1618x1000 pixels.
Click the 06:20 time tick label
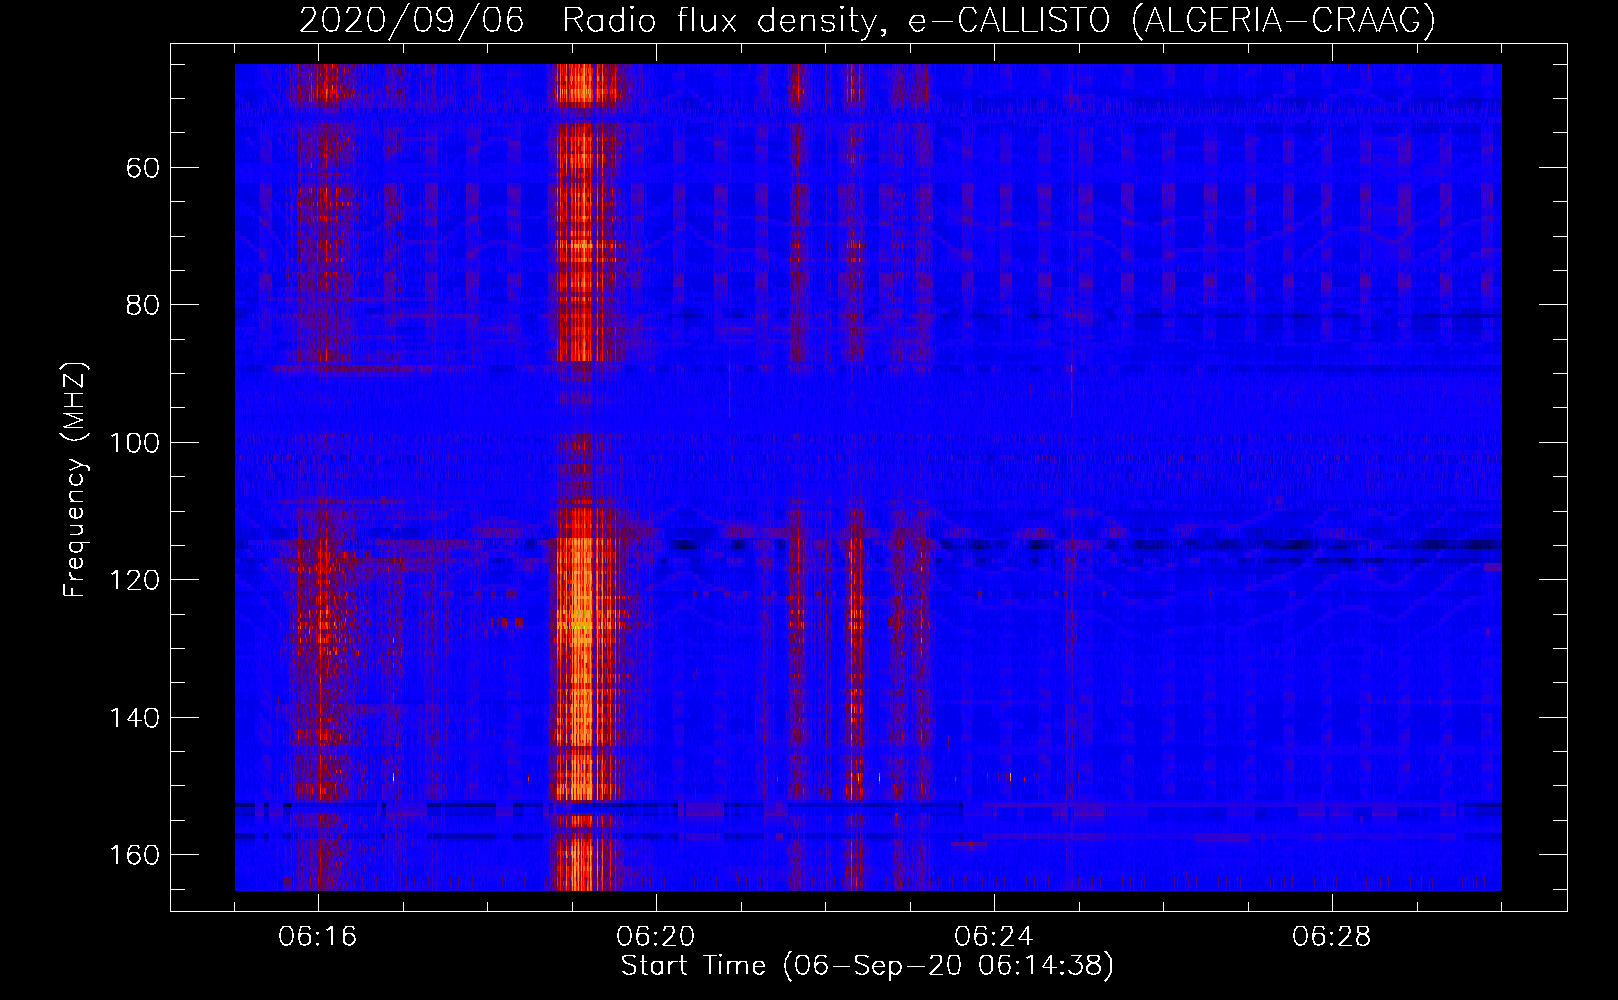(x=656, y=937)
